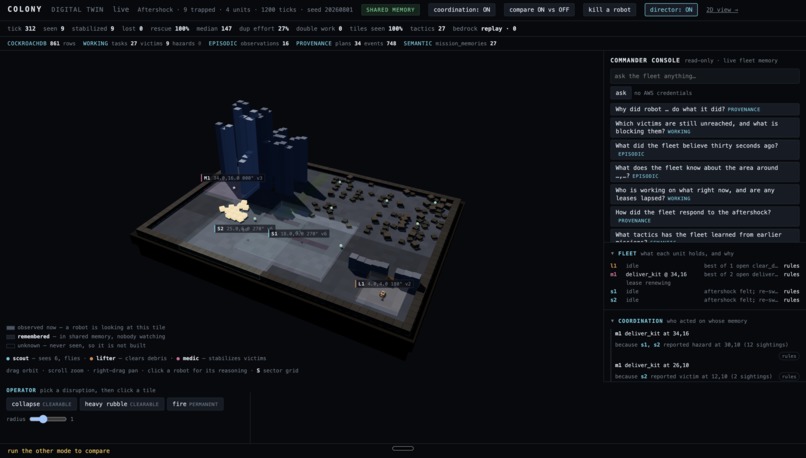The width and height of the screenshot is (806, 458).
Task: Click the WORKING tasks 27 memory stat
Action: point(110,44)
